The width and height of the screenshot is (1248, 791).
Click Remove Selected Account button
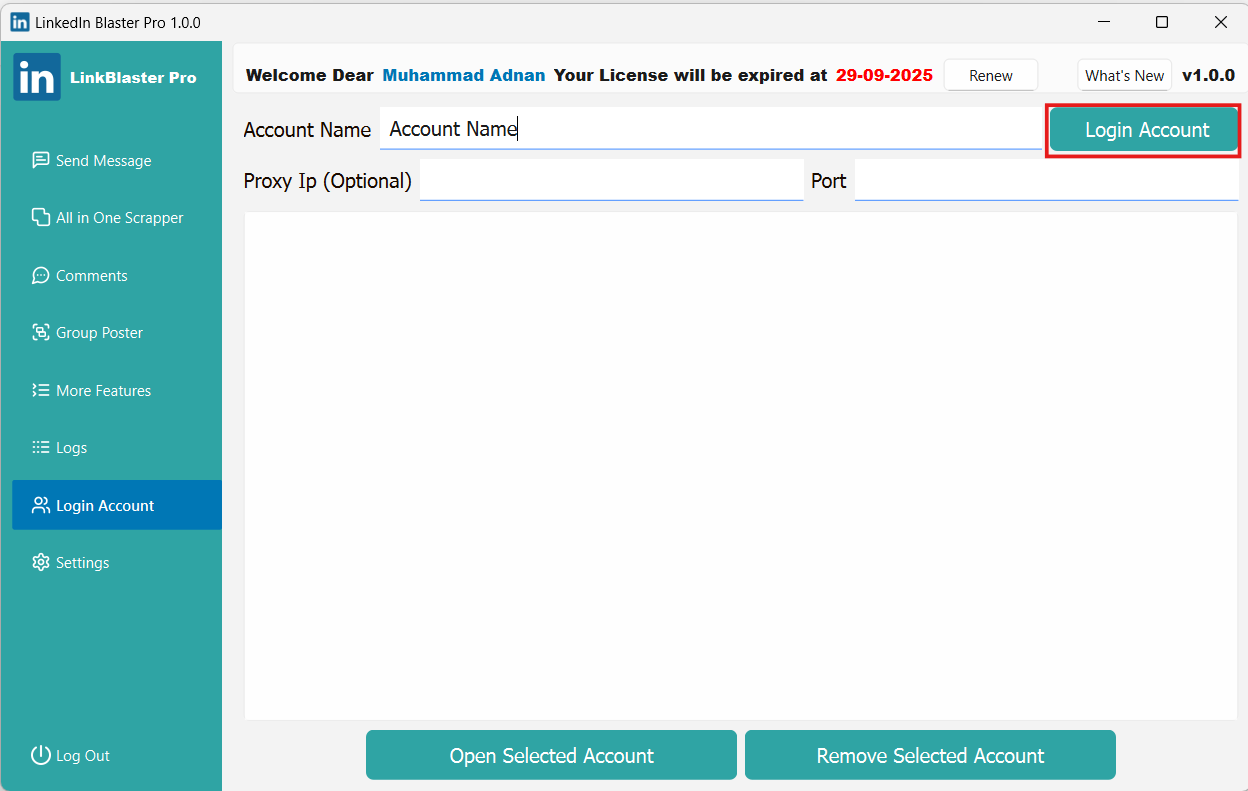coord(930,755)
